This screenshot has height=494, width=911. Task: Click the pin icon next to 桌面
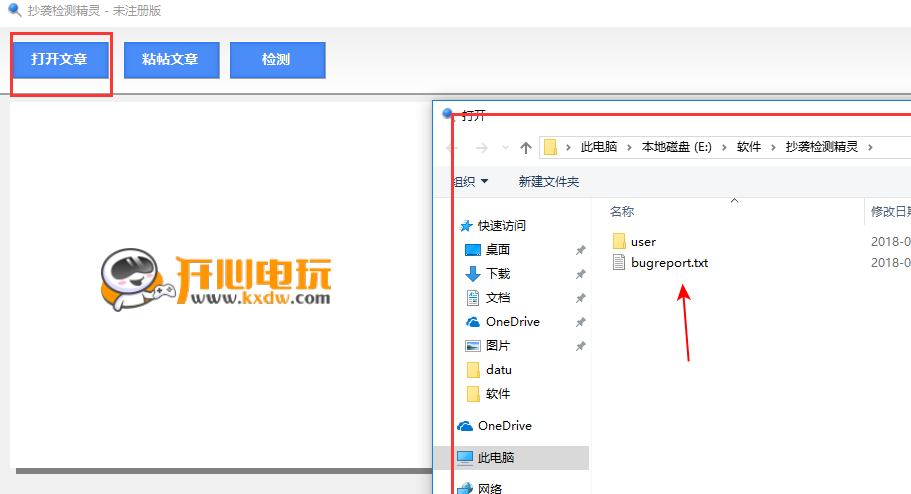(580, 250)
